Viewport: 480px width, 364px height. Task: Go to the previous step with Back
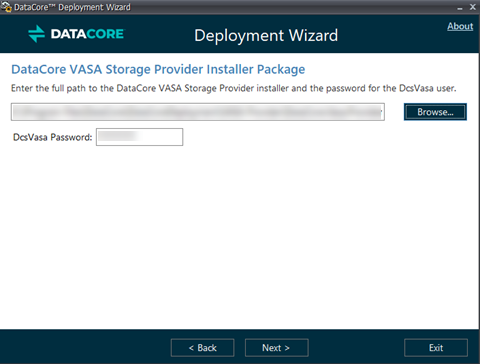point(202,348)
